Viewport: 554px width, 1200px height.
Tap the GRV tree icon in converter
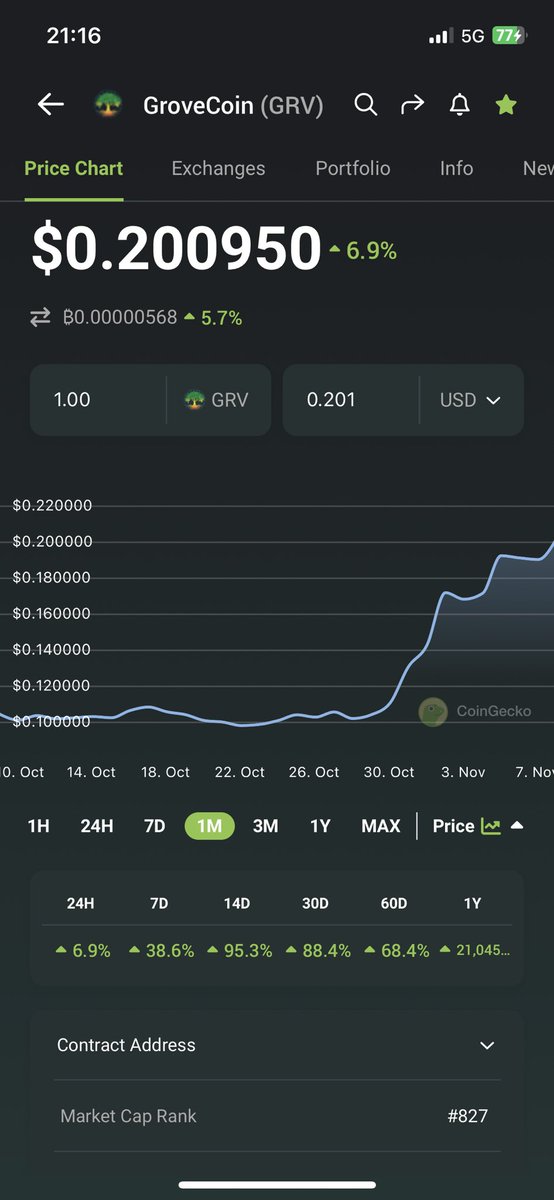(195, 400)
